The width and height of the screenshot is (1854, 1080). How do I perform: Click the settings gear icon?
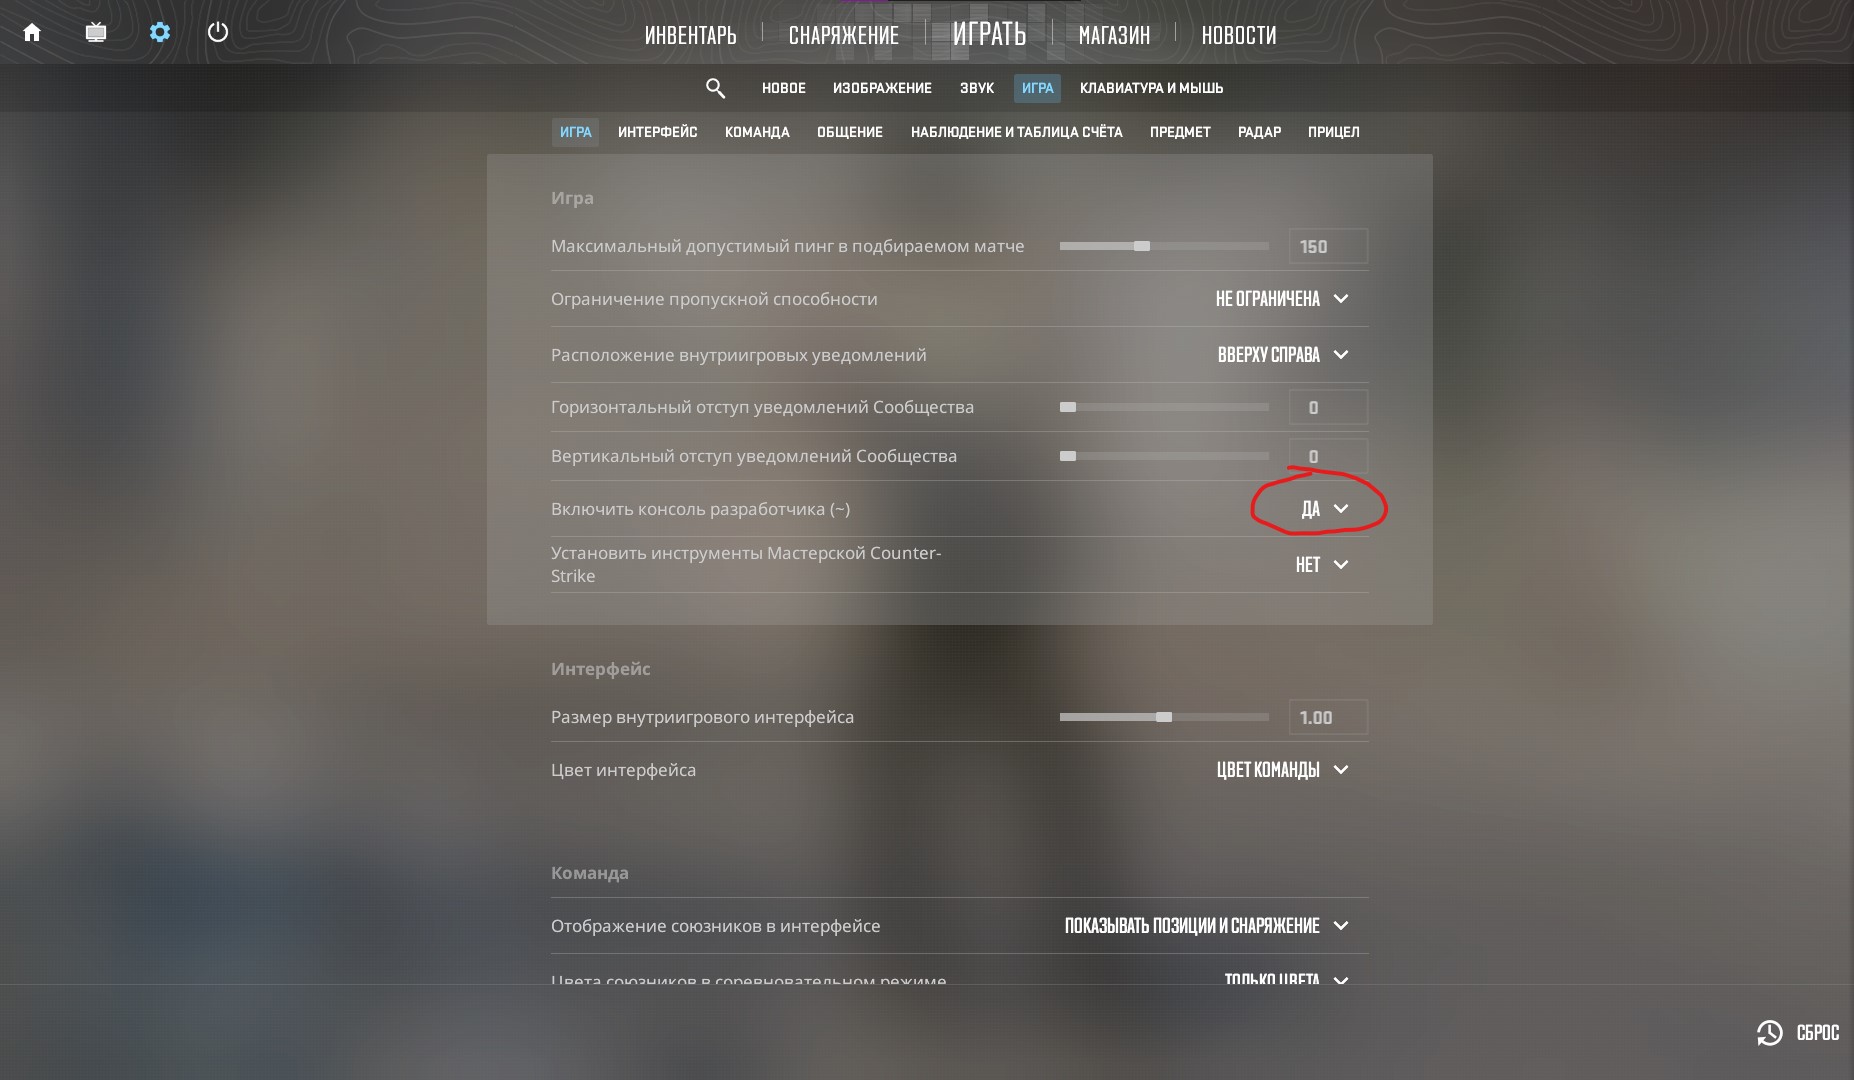point(160,32)
